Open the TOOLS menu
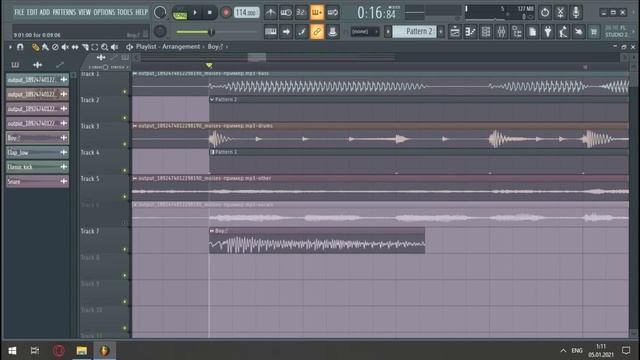 (x=125, y=12)
